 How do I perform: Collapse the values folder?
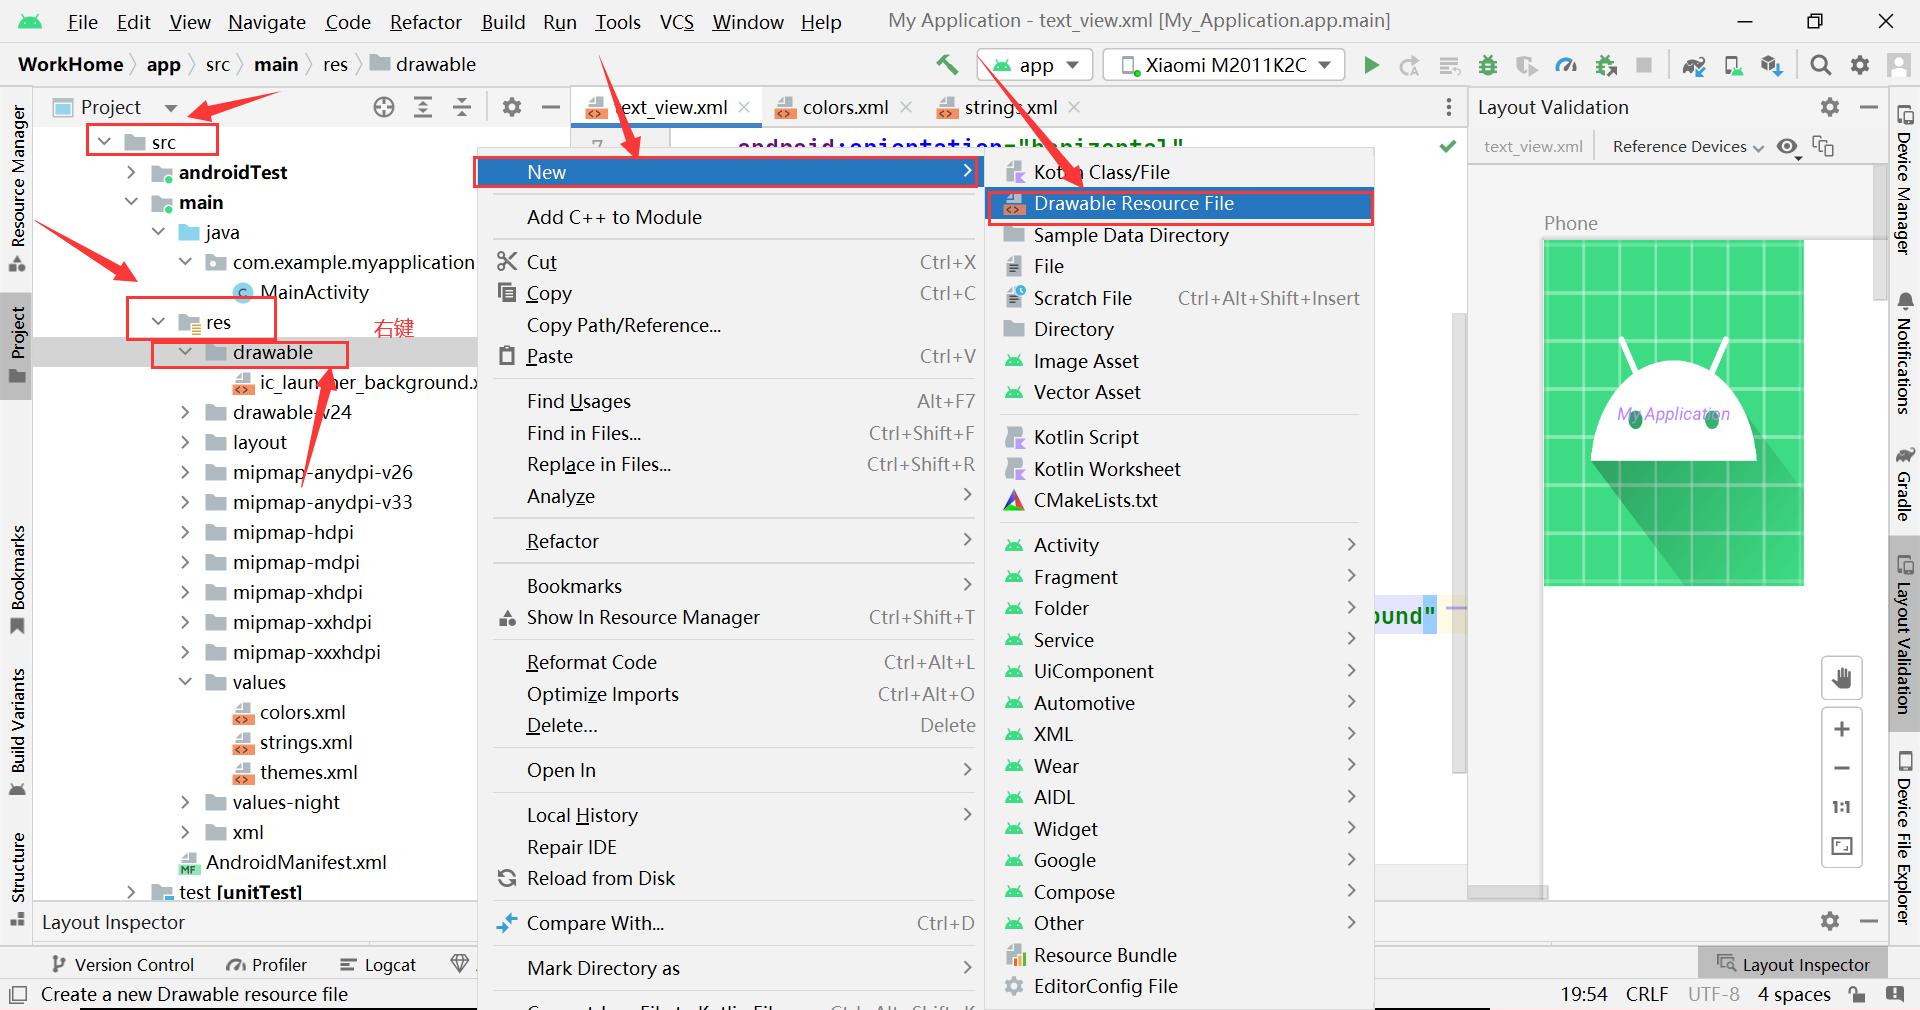pos(185,682)
